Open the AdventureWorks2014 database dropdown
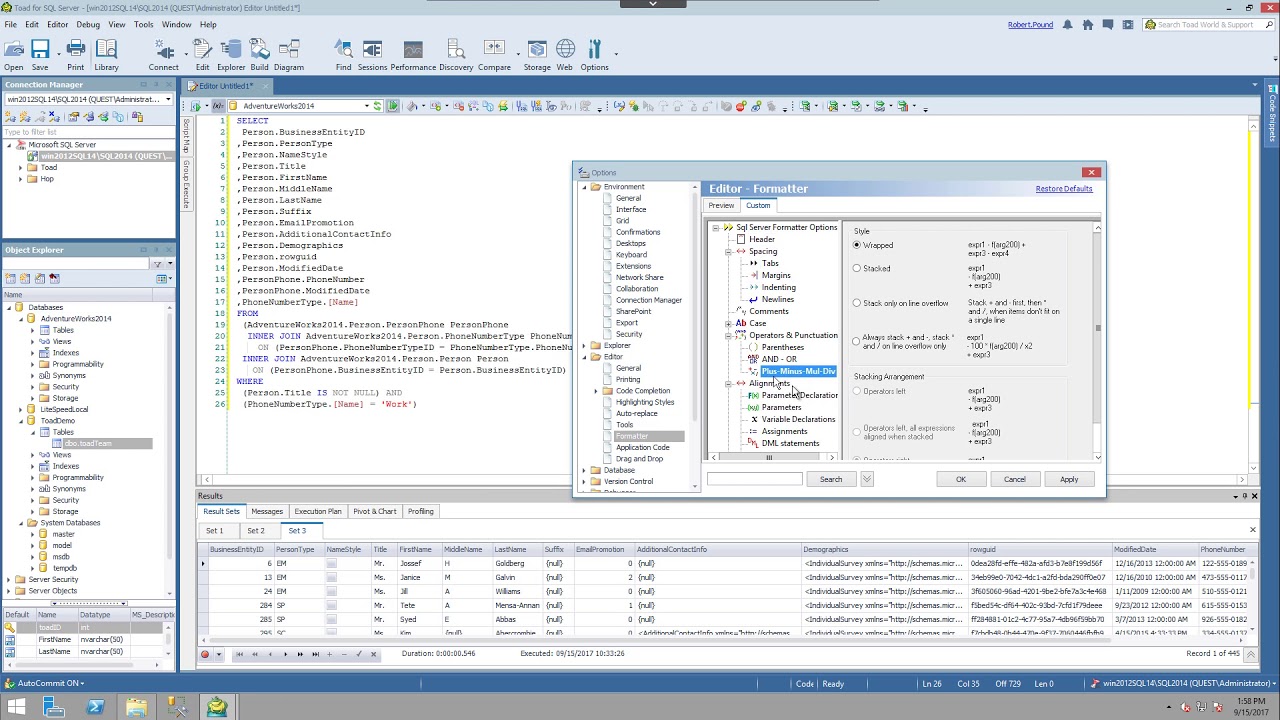 366,106
